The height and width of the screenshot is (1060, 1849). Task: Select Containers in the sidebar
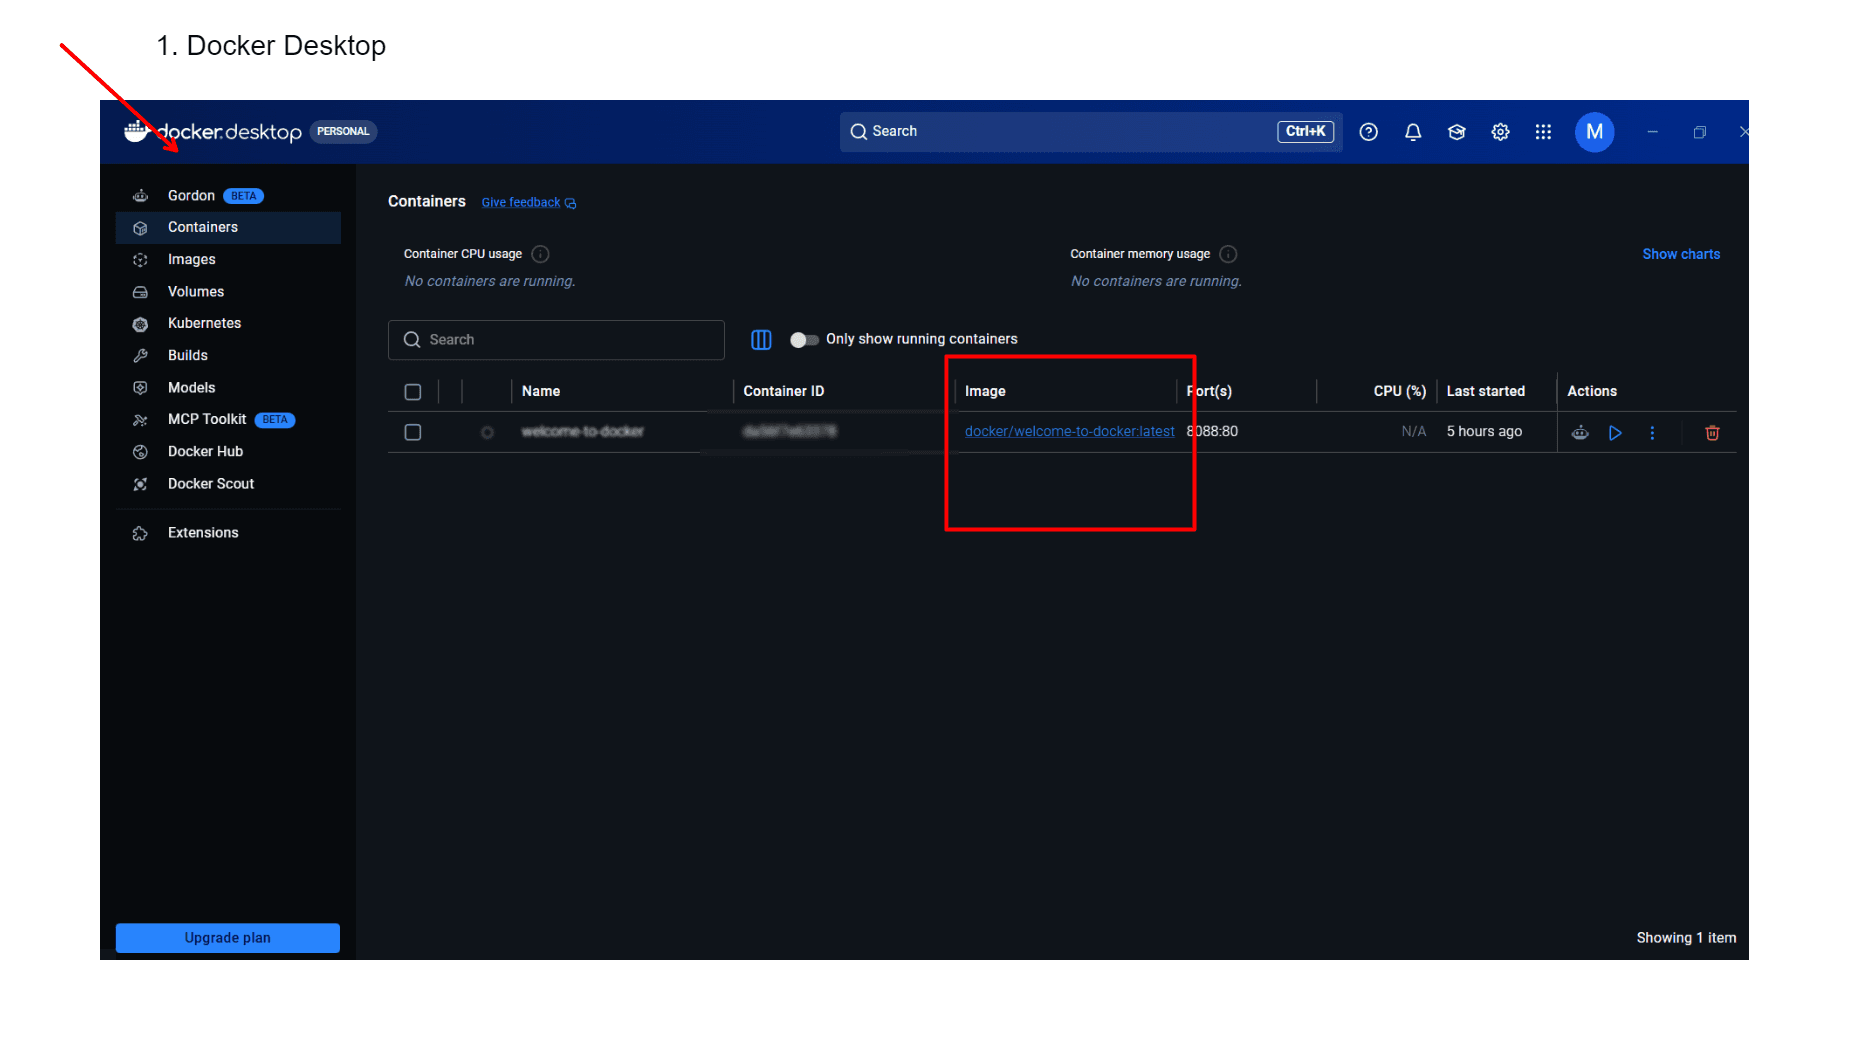228,228
